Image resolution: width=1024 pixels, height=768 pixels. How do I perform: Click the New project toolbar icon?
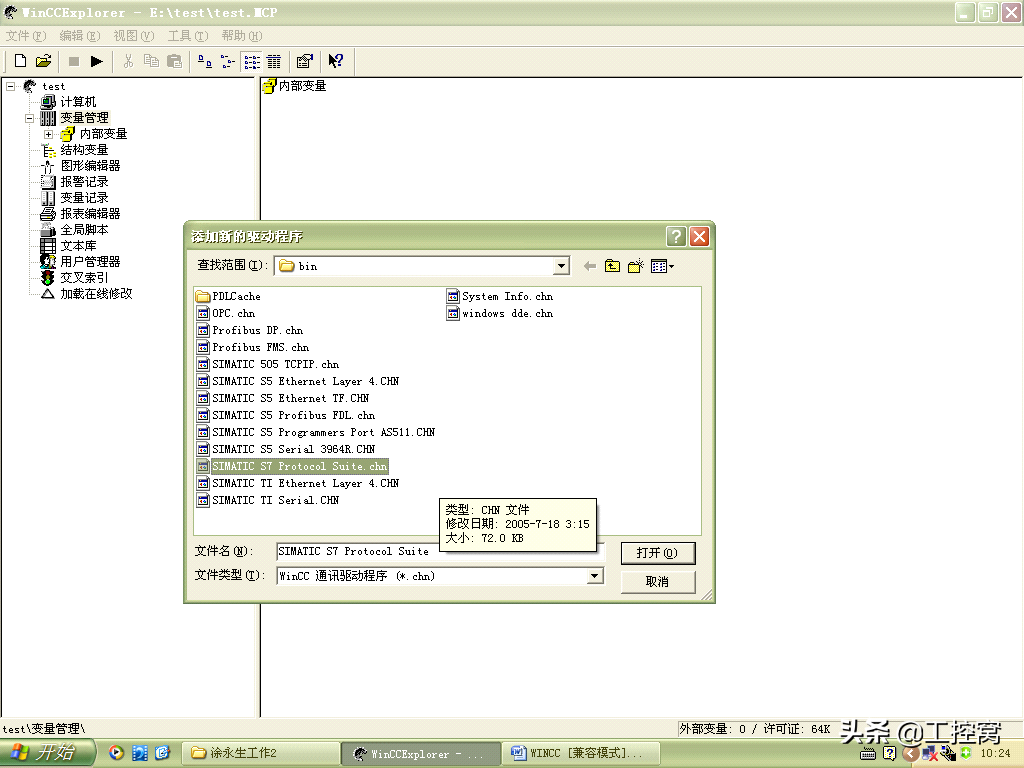coord(20,61)
